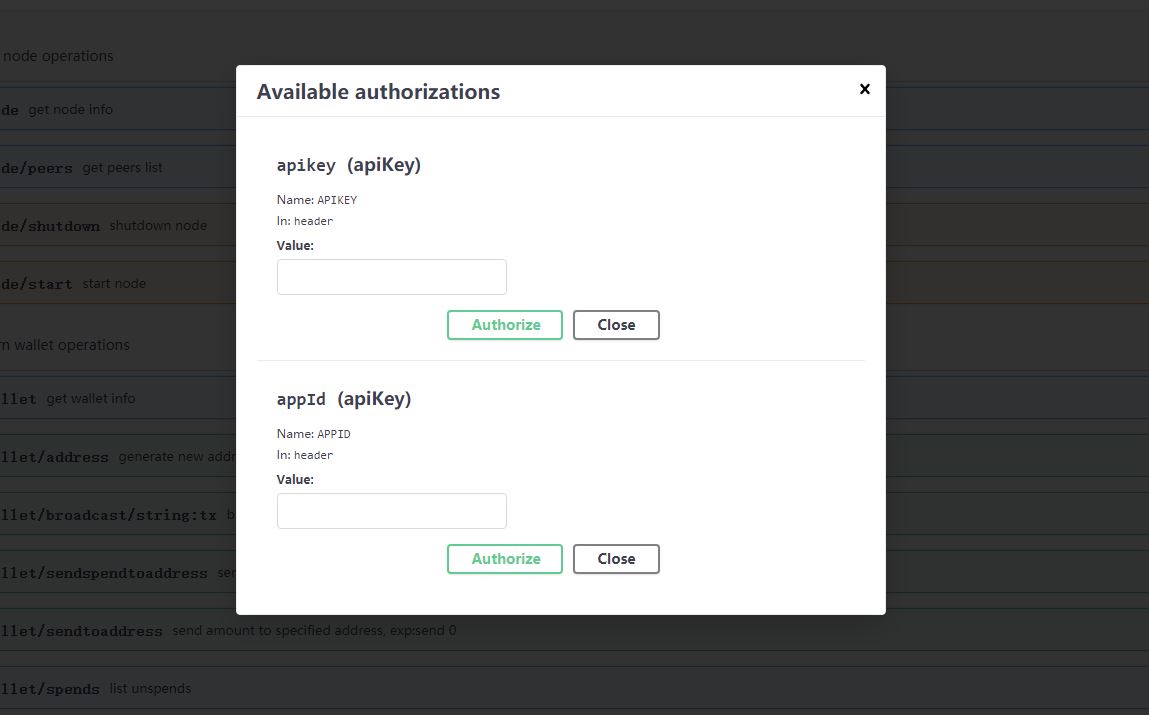Click the Value: label under apikey
This screenshot has width=1149, height=715.
tap(295, 245)
